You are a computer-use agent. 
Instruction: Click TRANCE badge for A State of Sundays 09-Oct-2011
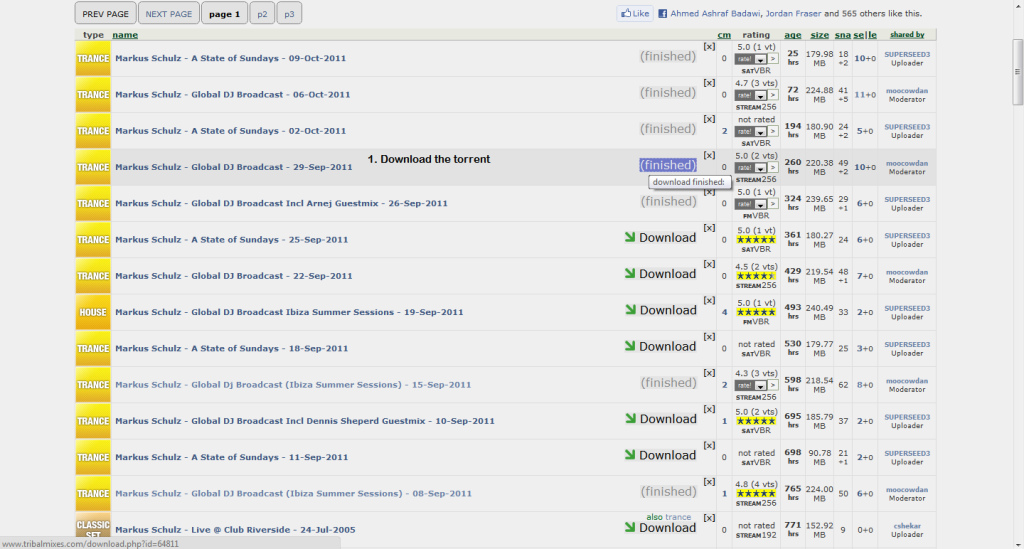pyautogui.click(x=93, y=58)
